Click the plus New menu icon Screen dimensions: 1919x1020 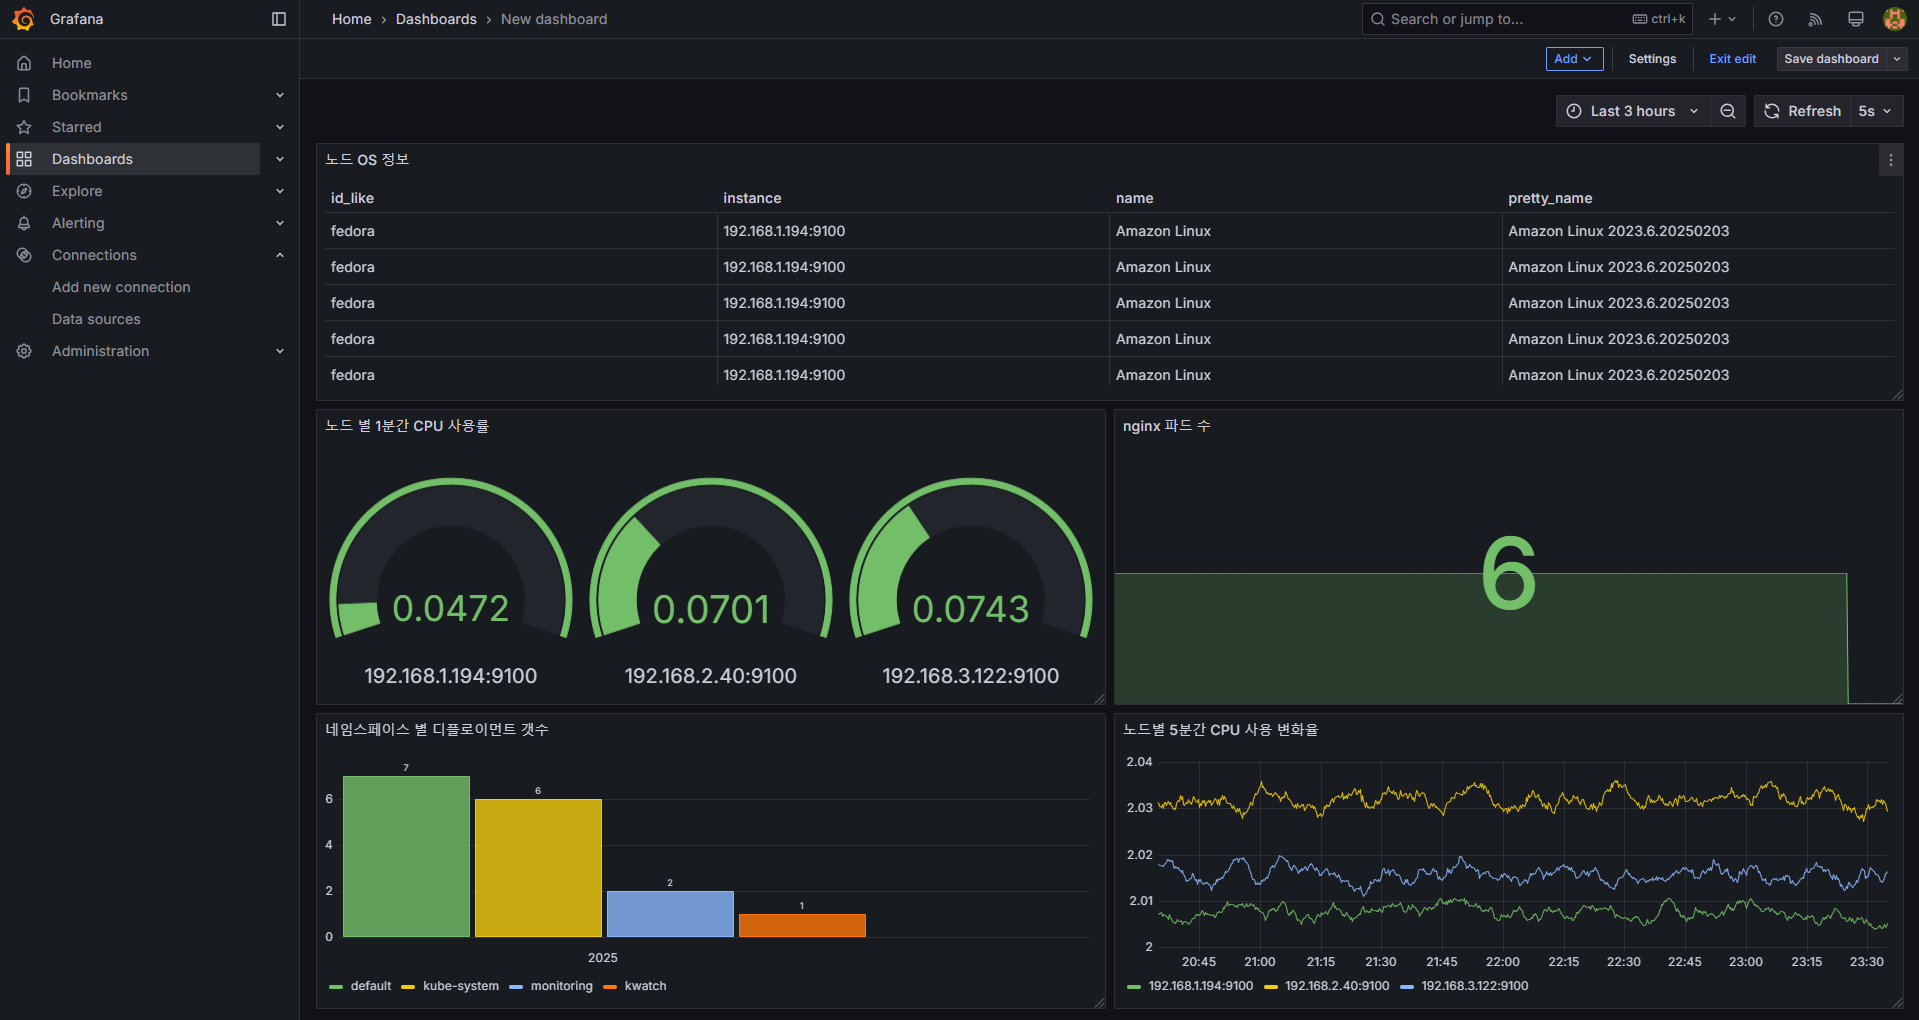tap(1722, 19)
